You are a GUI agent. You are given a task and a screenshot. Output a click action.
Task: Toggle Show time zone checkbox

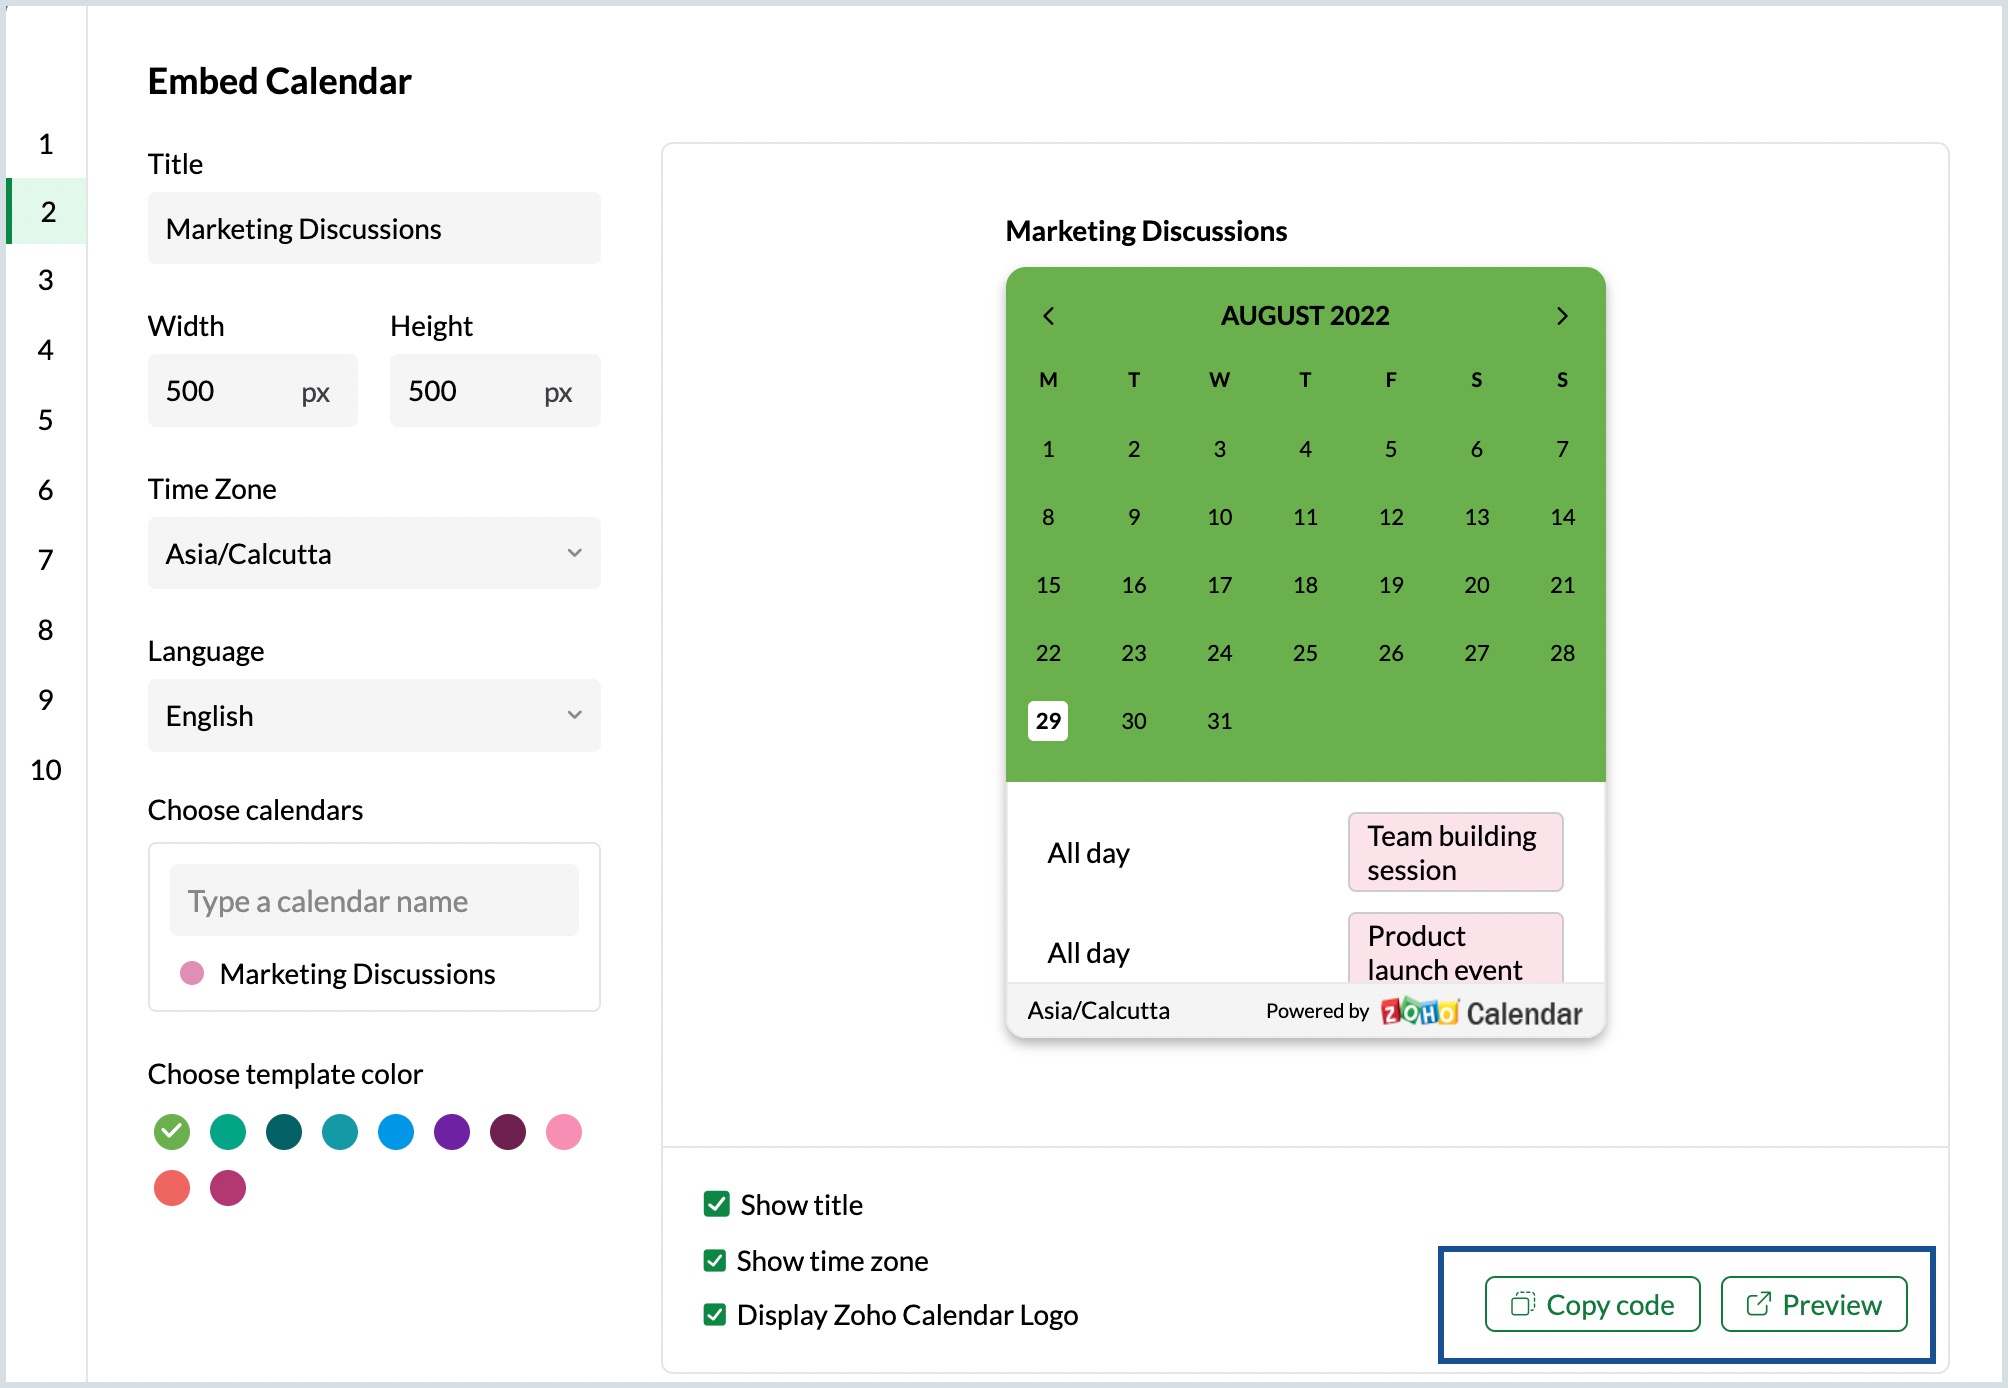tap(715, 1260)
